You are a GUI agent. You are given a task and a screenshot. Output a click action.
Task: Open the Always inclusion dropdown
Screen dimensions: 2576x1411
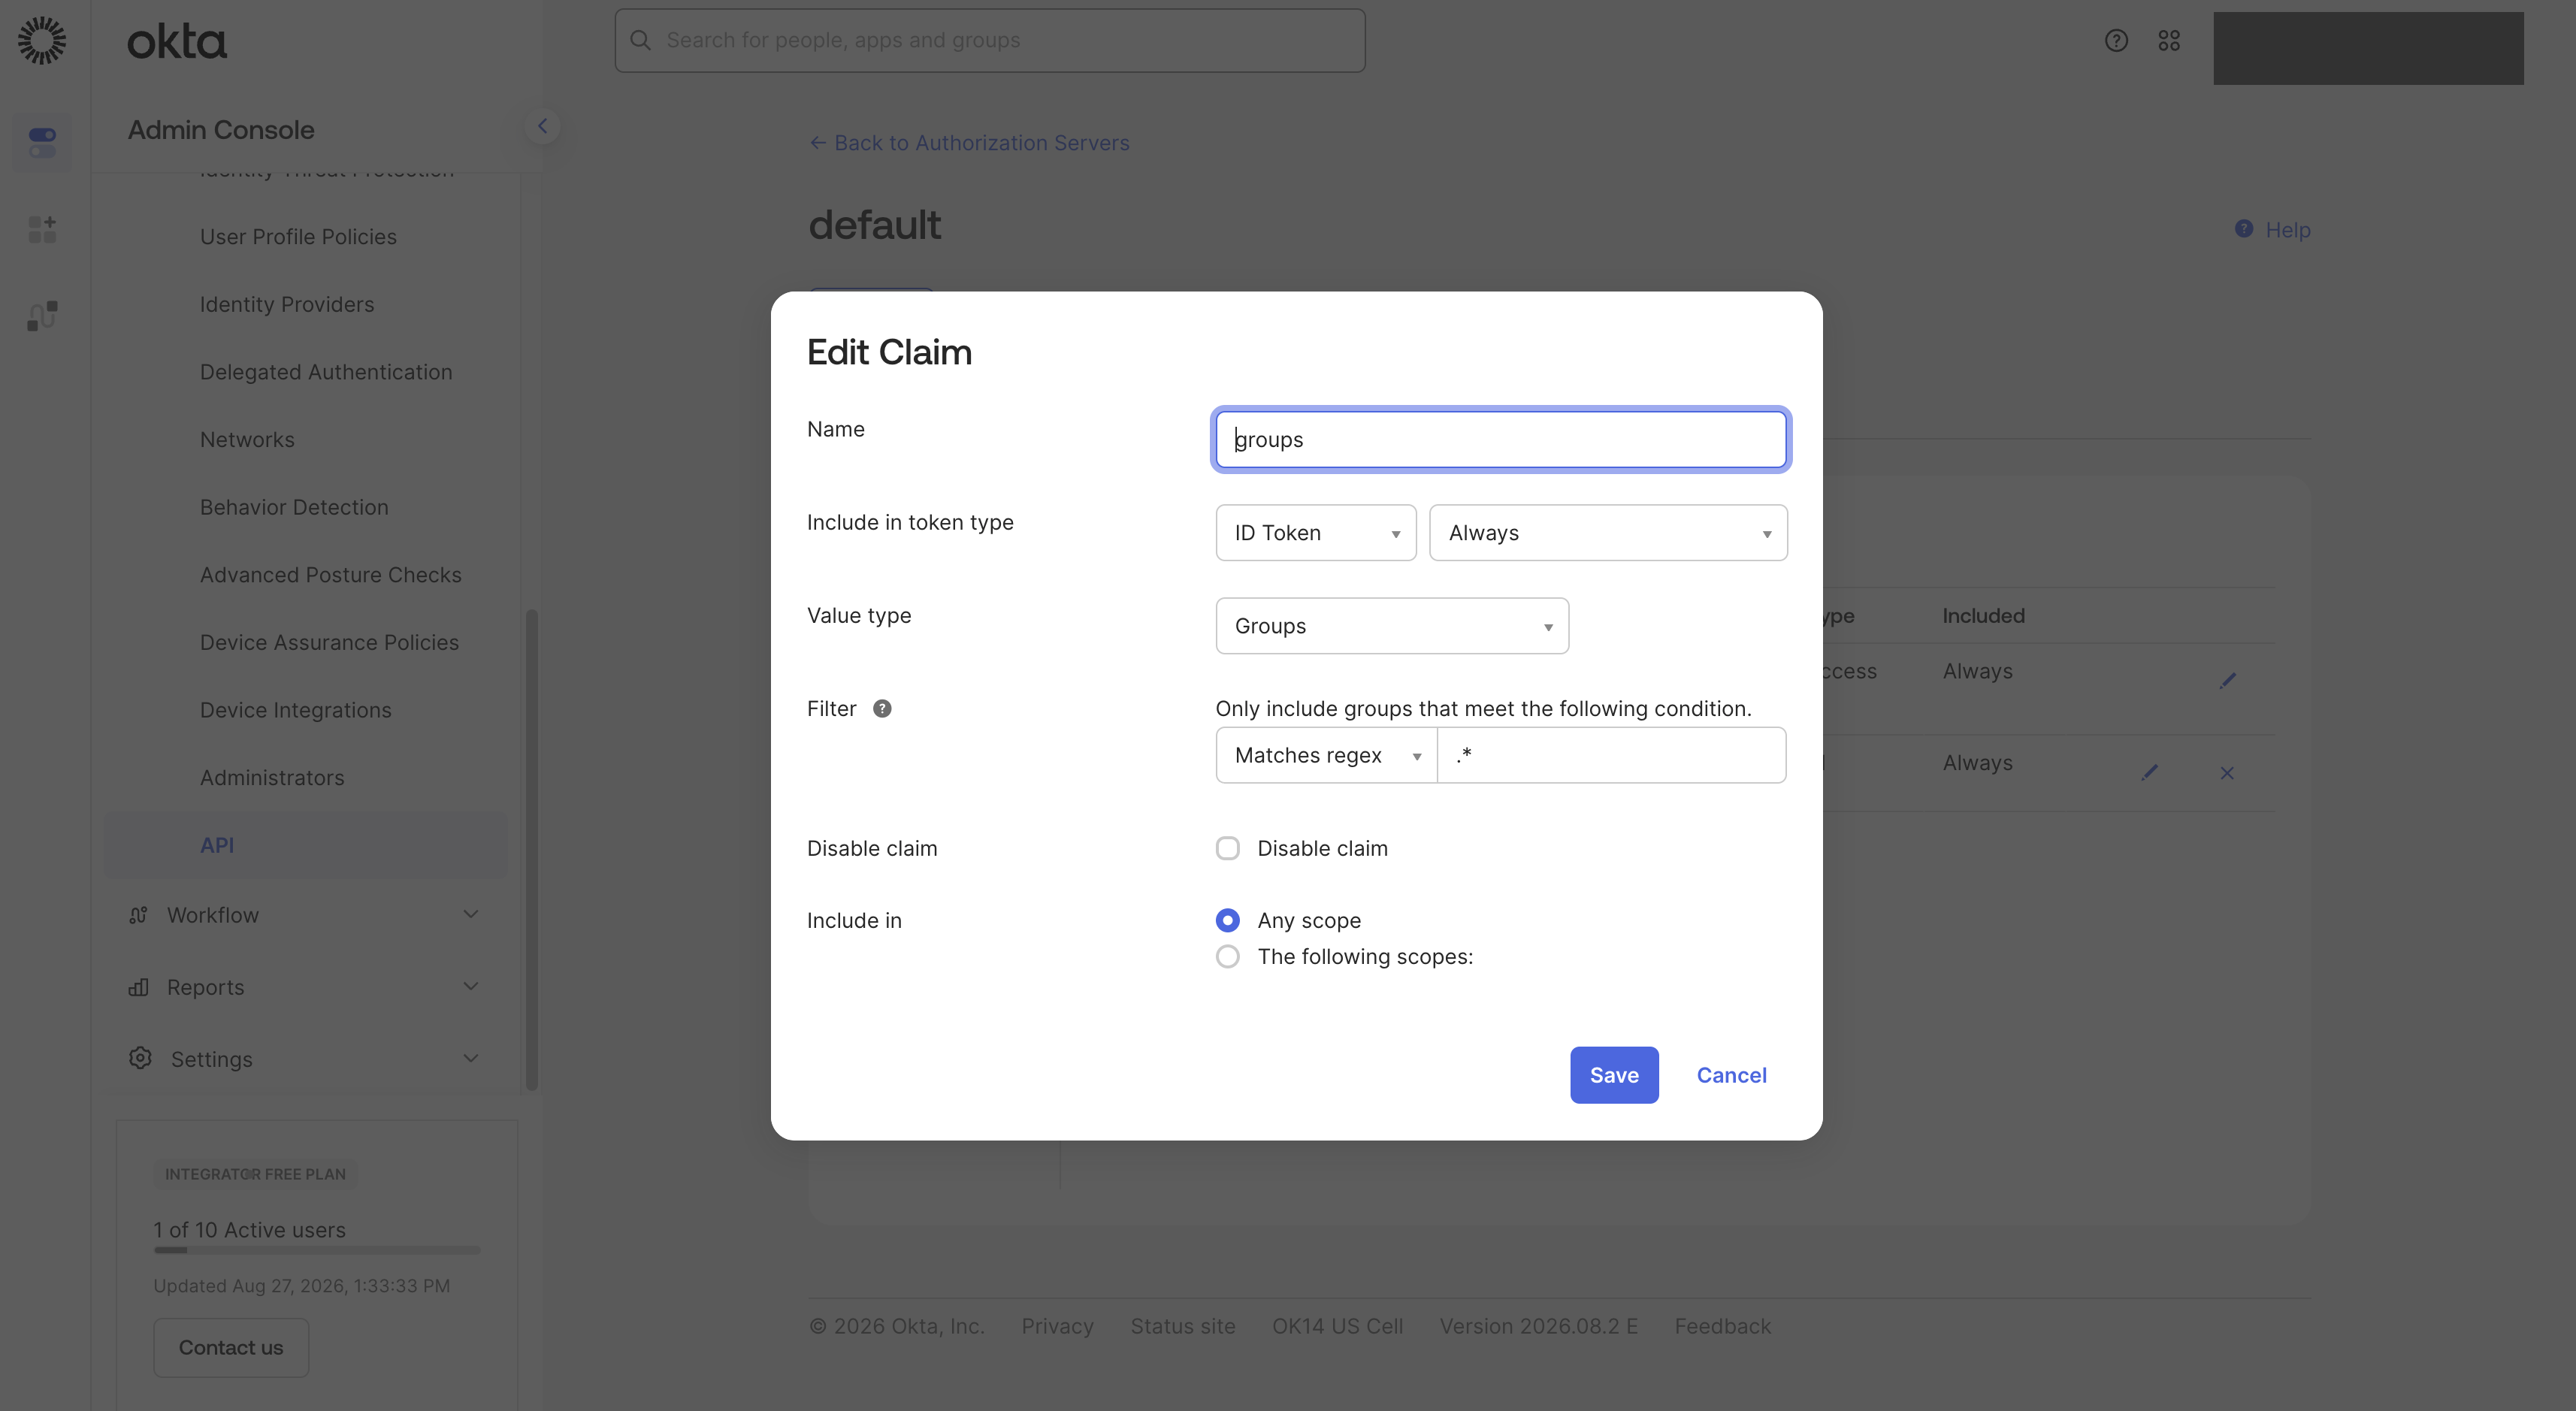click(x=1608, y=533)
